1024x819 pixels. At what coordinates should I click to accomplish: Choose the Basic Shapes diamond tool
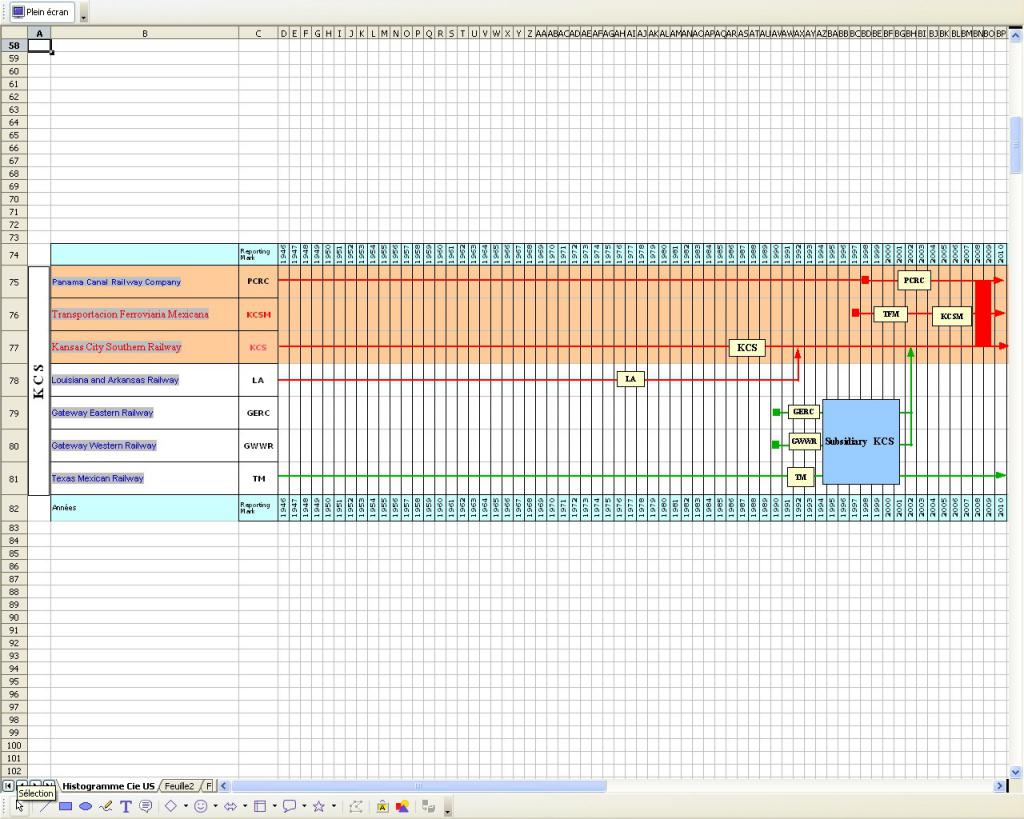pos(170,807)
